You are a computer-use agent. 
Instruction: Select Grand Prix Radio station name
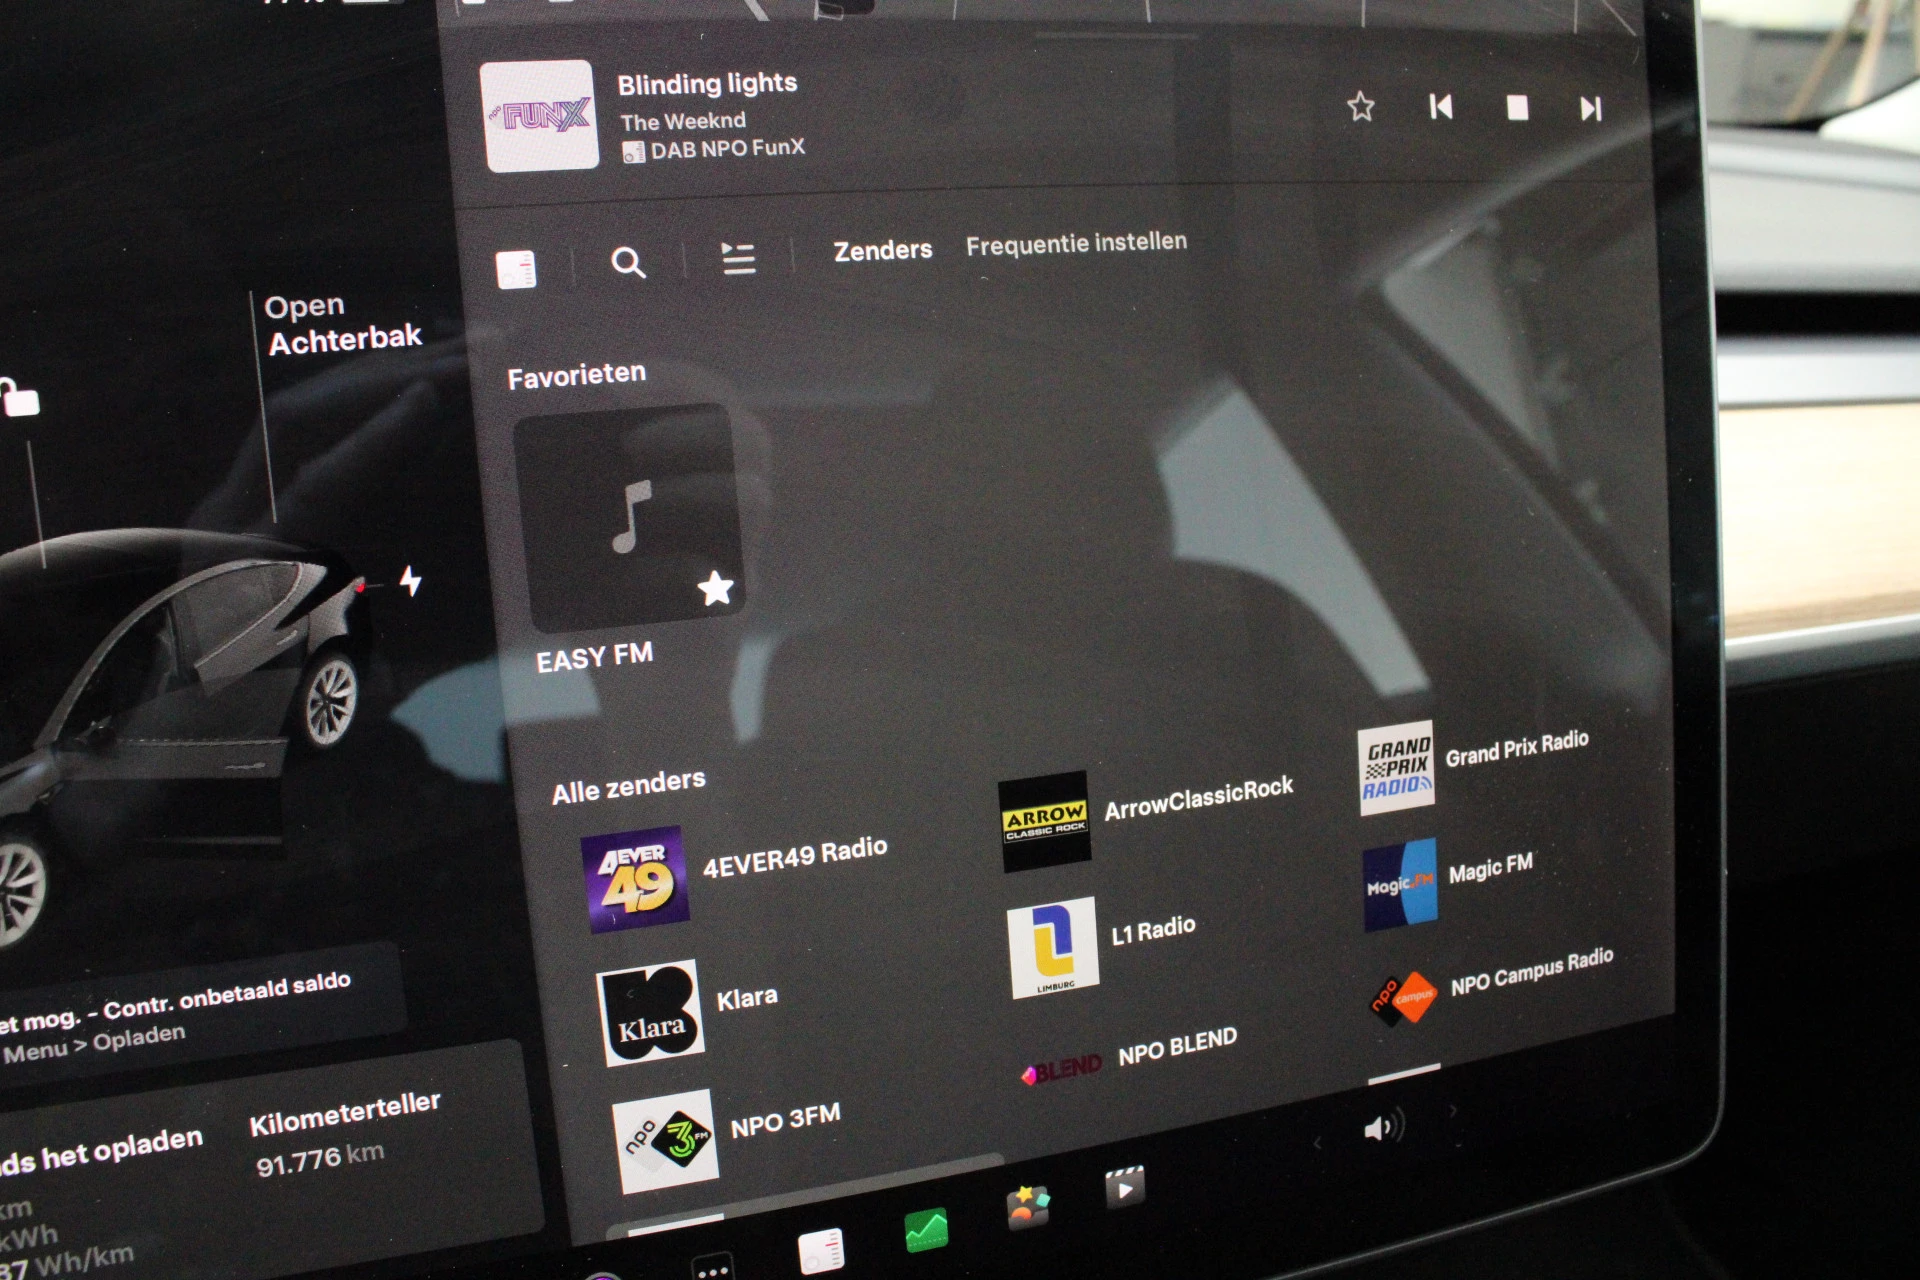(x=1516, y=748)
